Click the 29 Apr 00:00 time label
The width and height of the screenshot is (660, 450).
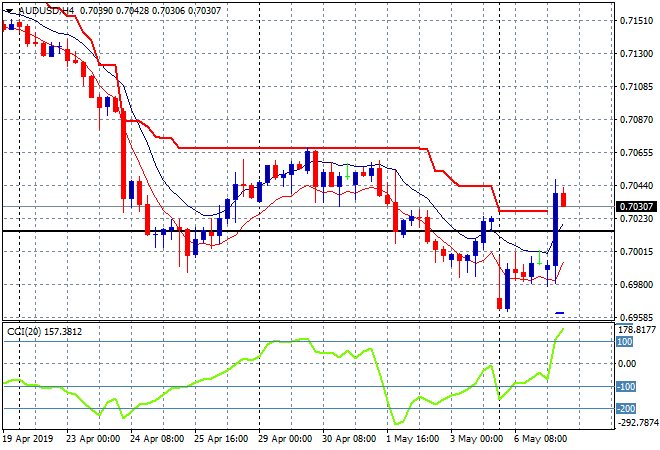pyautogui.click(x=285, y=439)
